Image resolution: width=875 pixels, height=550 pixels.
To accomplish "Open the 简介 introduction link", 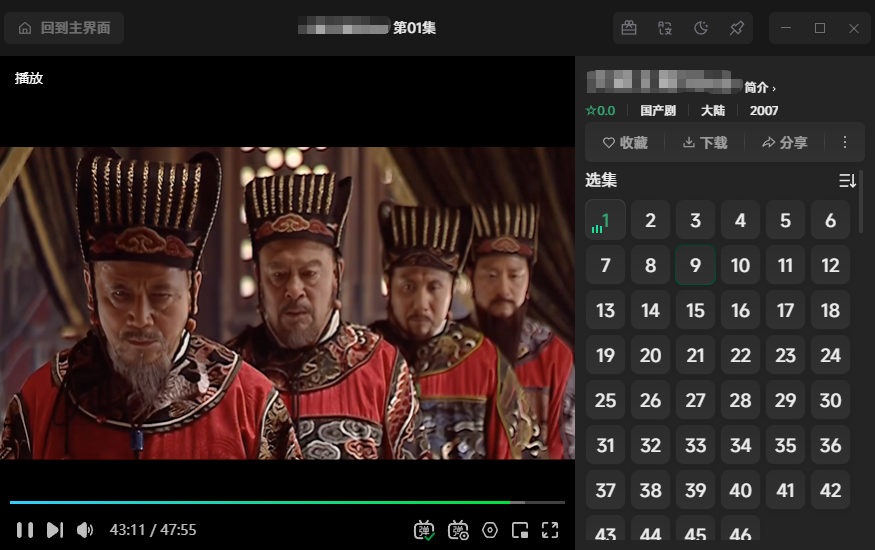I will 759,88.
